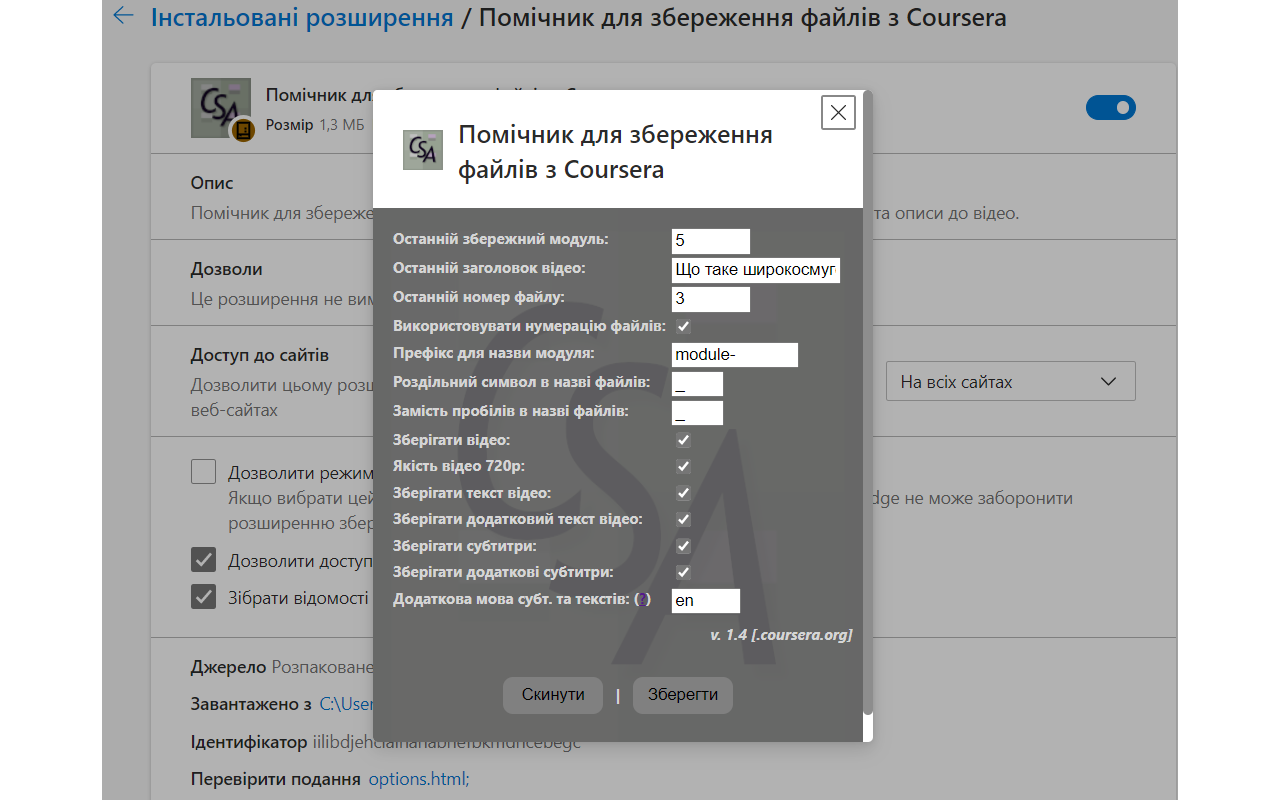This screenshot has height=800, width=1280.
Task: Click the dialog title 'Помічник для збереження файлів з Coursera'
Action: click(x=615, y=152)
